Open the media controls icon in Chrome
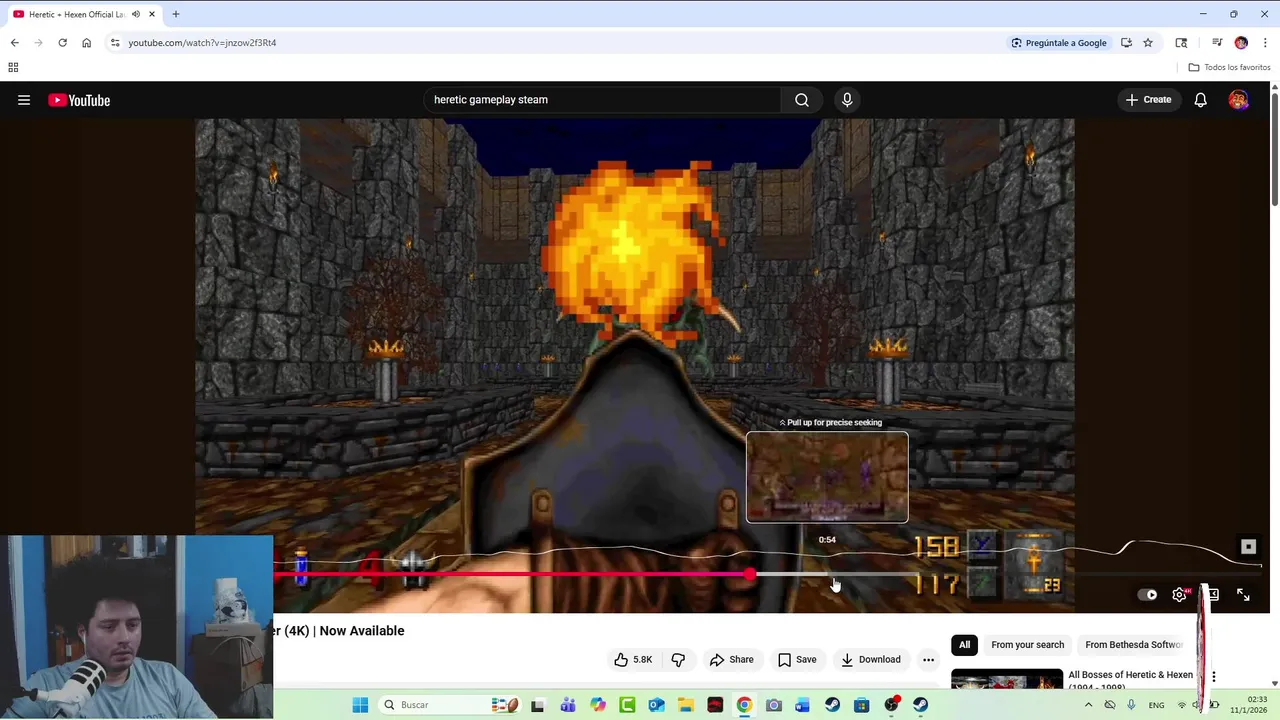1280x720 pixels. click(x=1217, y=43)
